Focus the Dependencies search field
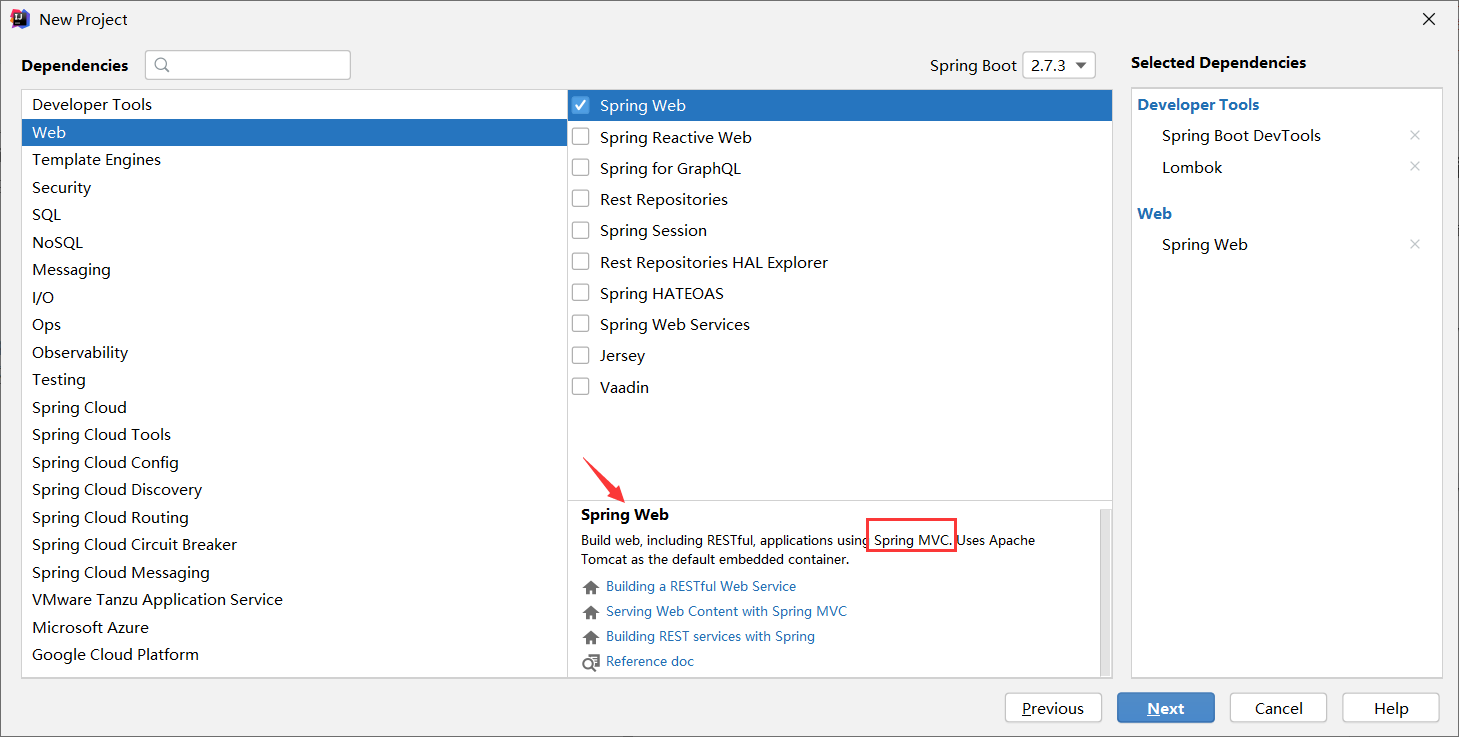1459x737 pixels. (x=248, y=65)
